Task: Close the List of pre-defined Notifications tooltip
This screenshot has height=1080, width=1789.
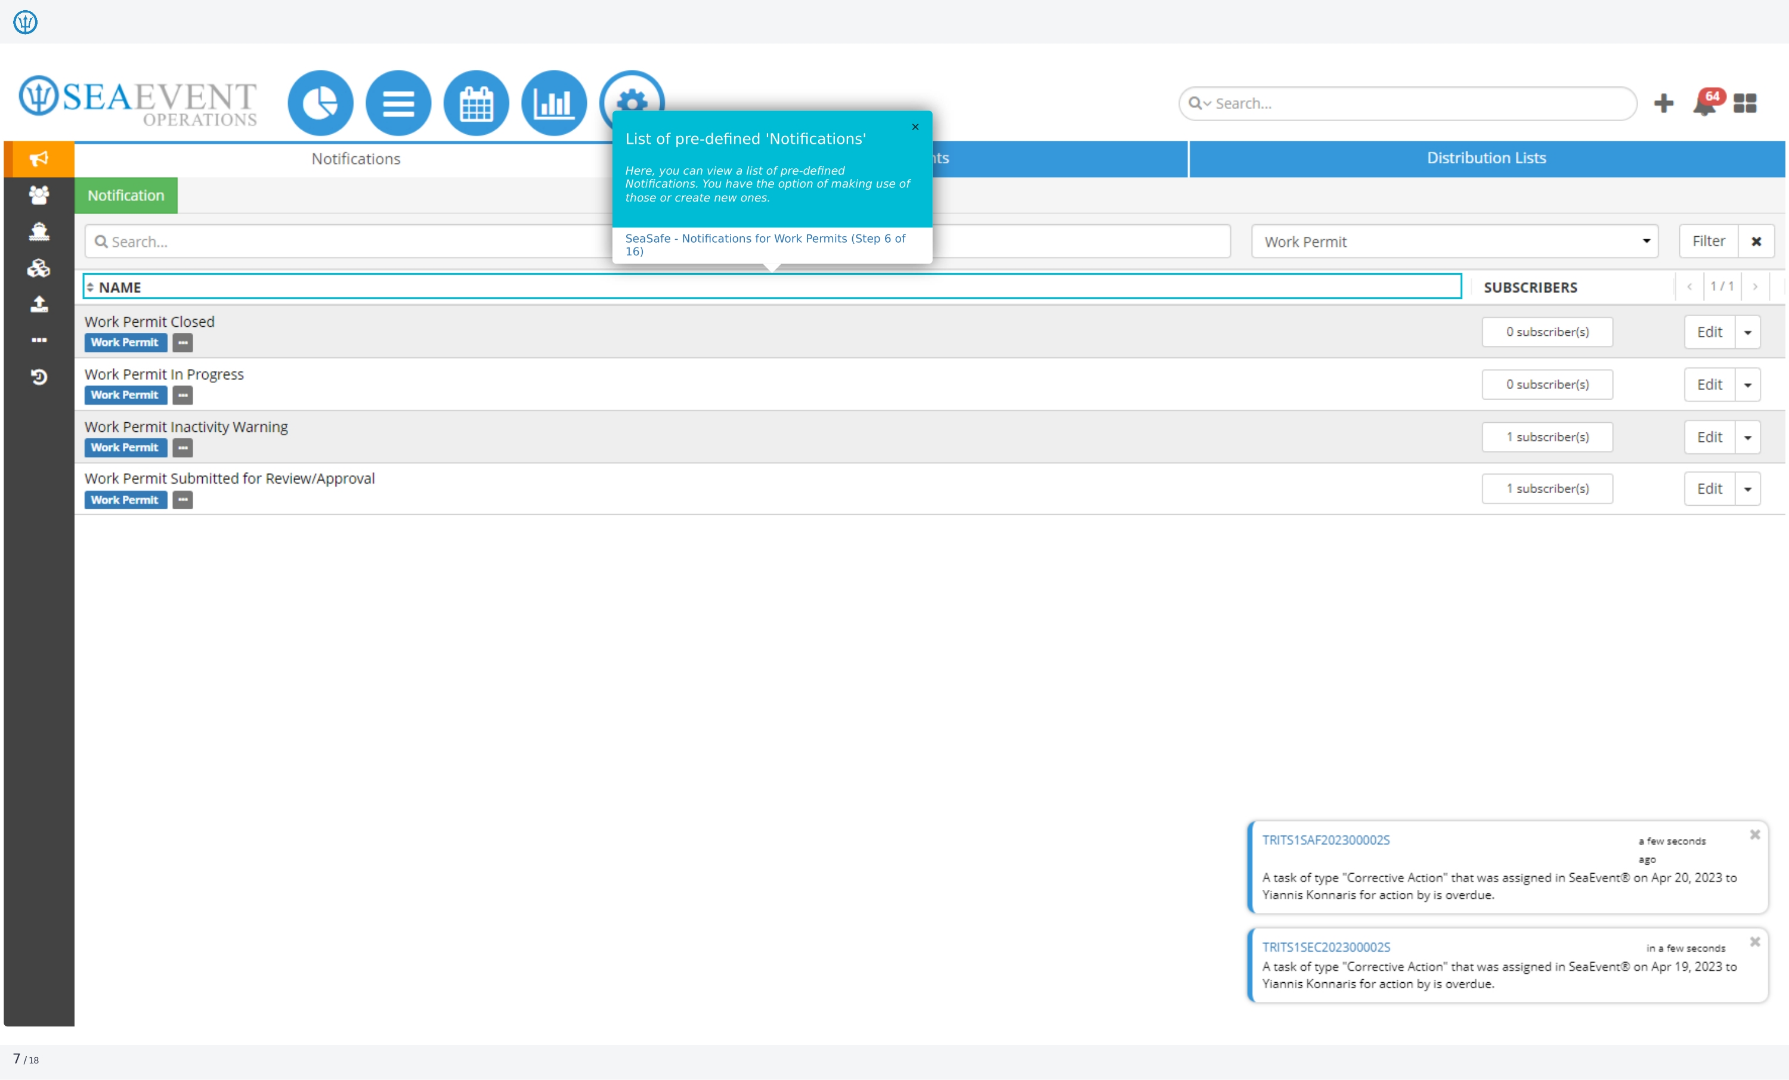Action: [x=915, y=127]
